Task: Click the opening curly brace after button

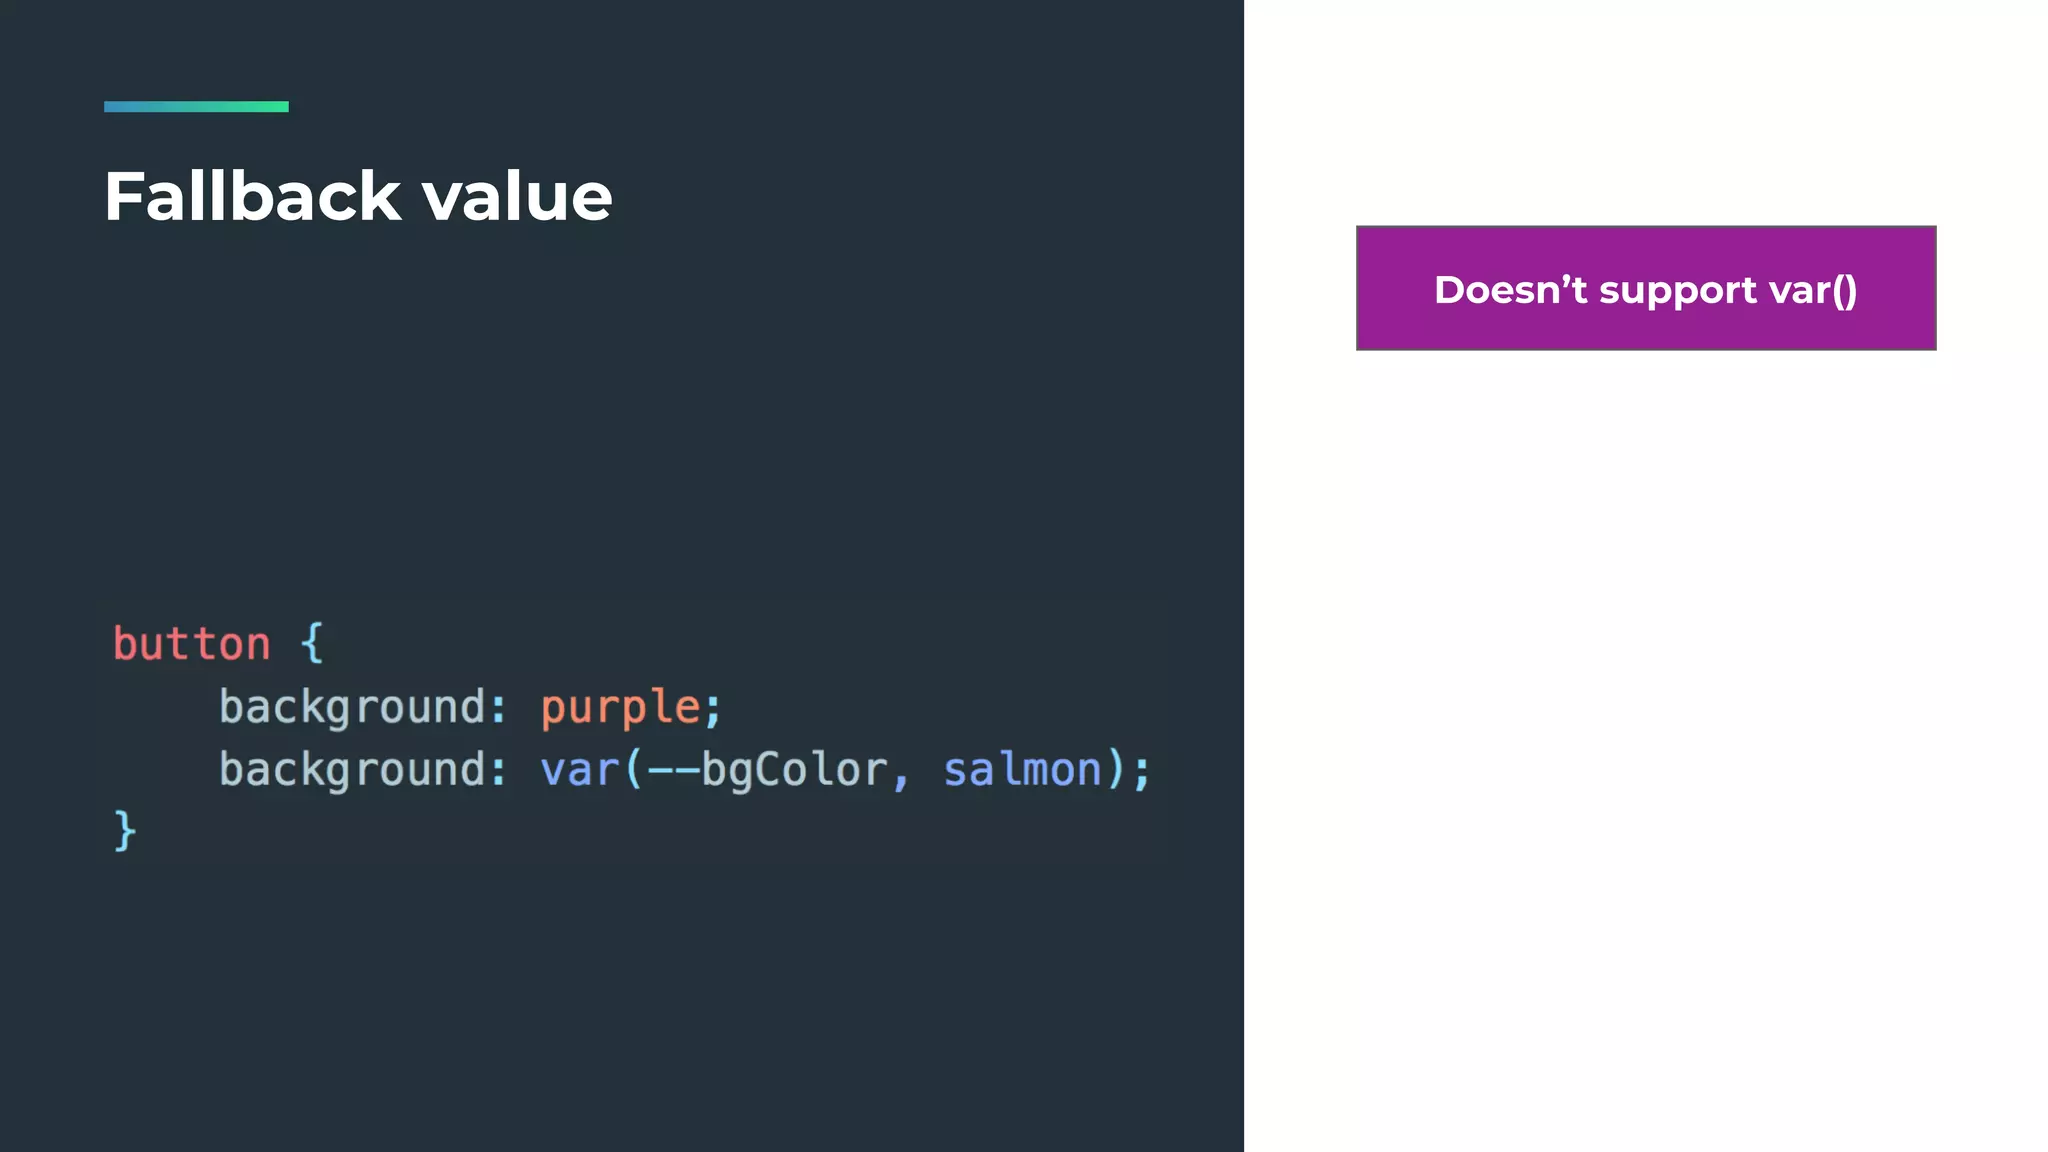Action: click(312, 643)
